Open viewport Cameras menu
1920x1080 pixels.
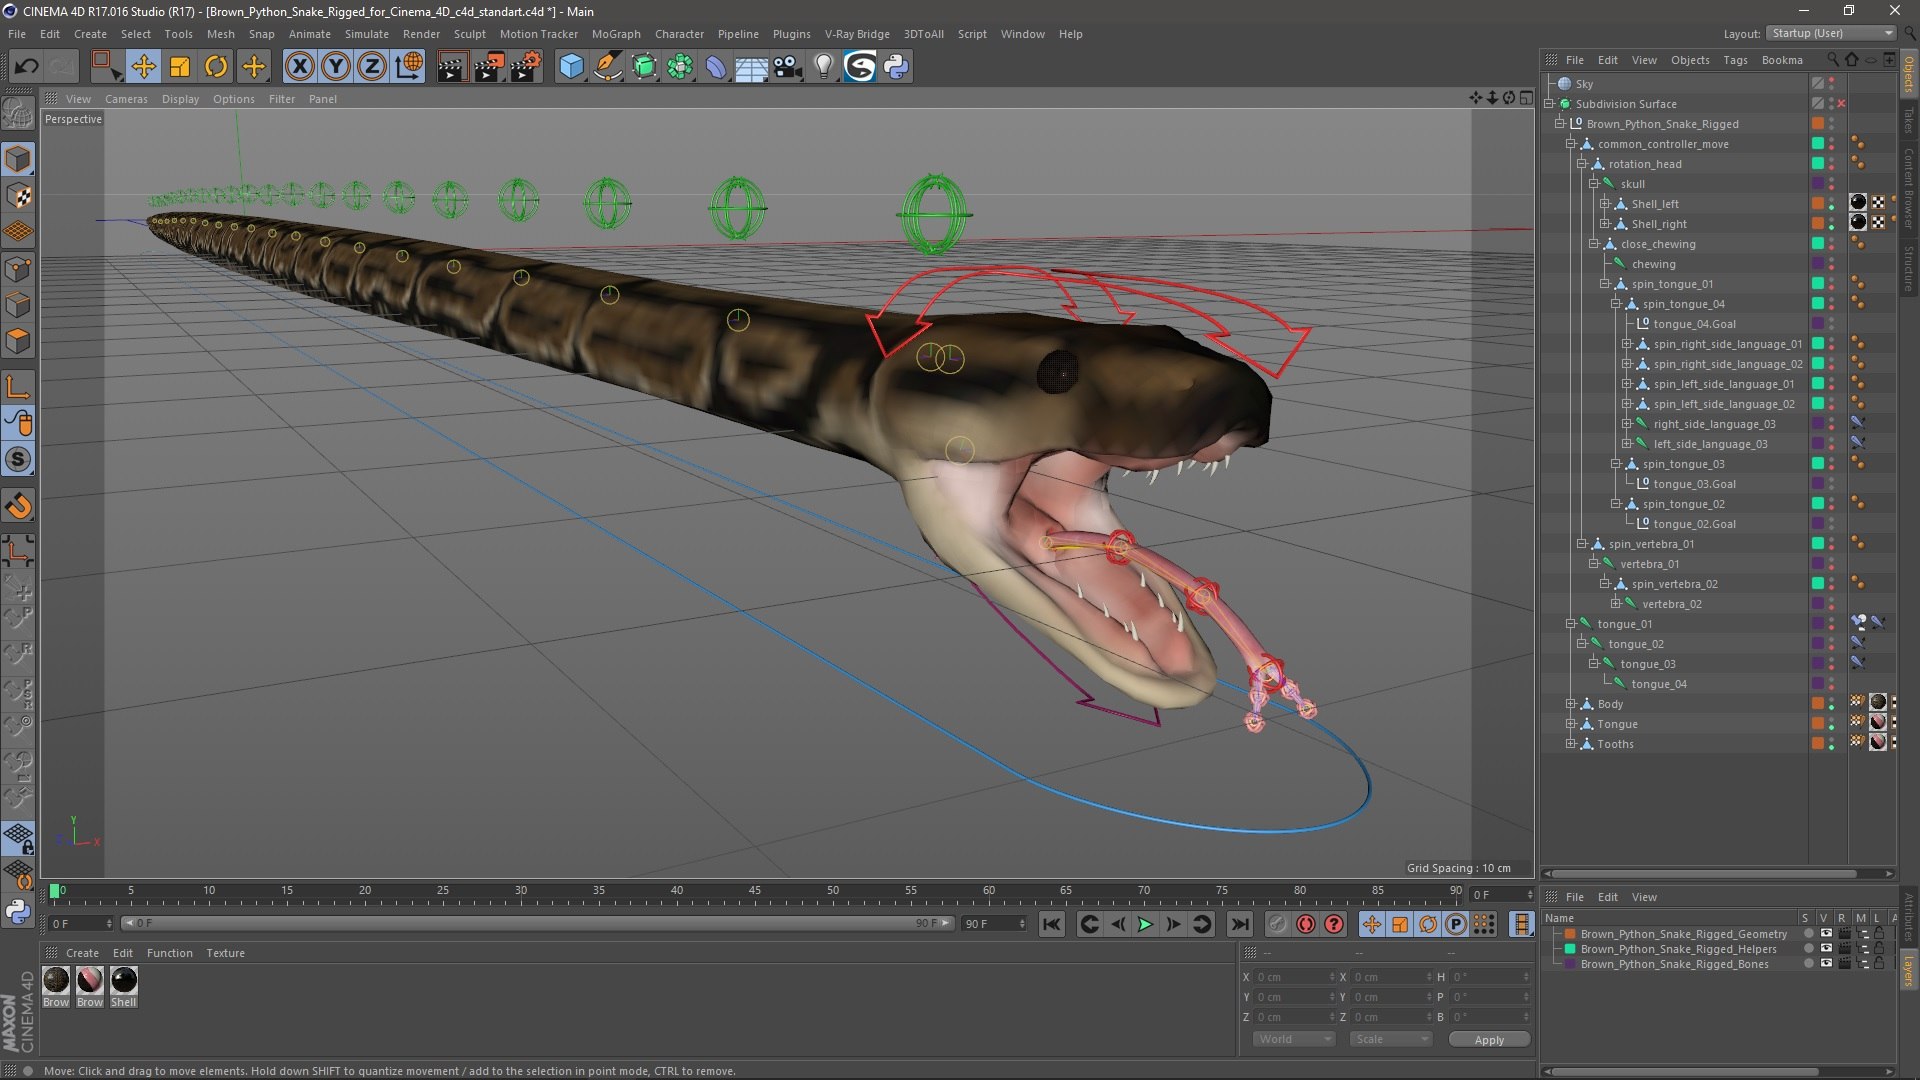point(126,99)
